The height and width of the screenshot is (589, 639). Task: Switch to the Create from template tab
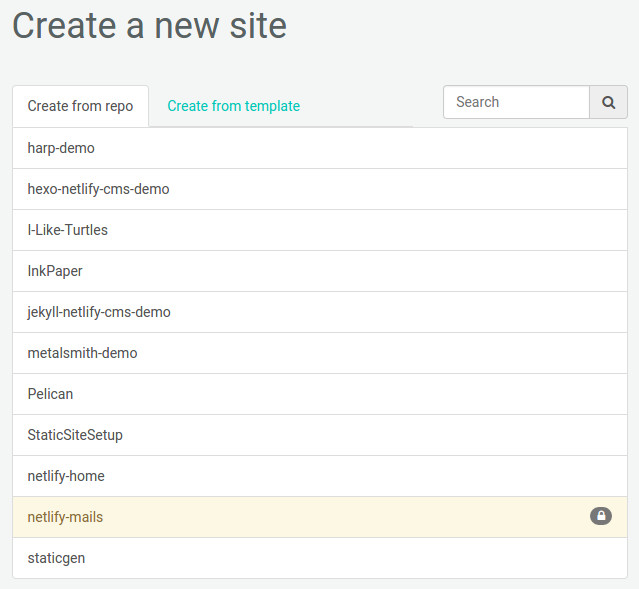[x=233, y=106]
